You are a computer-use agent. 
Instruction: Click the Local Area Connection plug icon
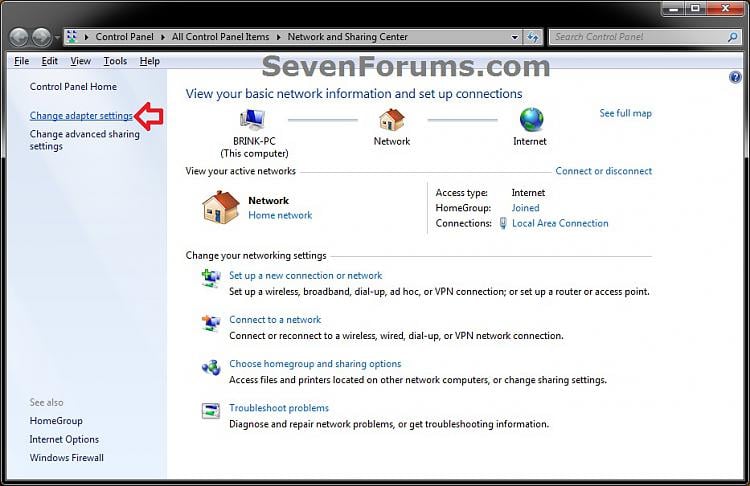coord(503,223)
